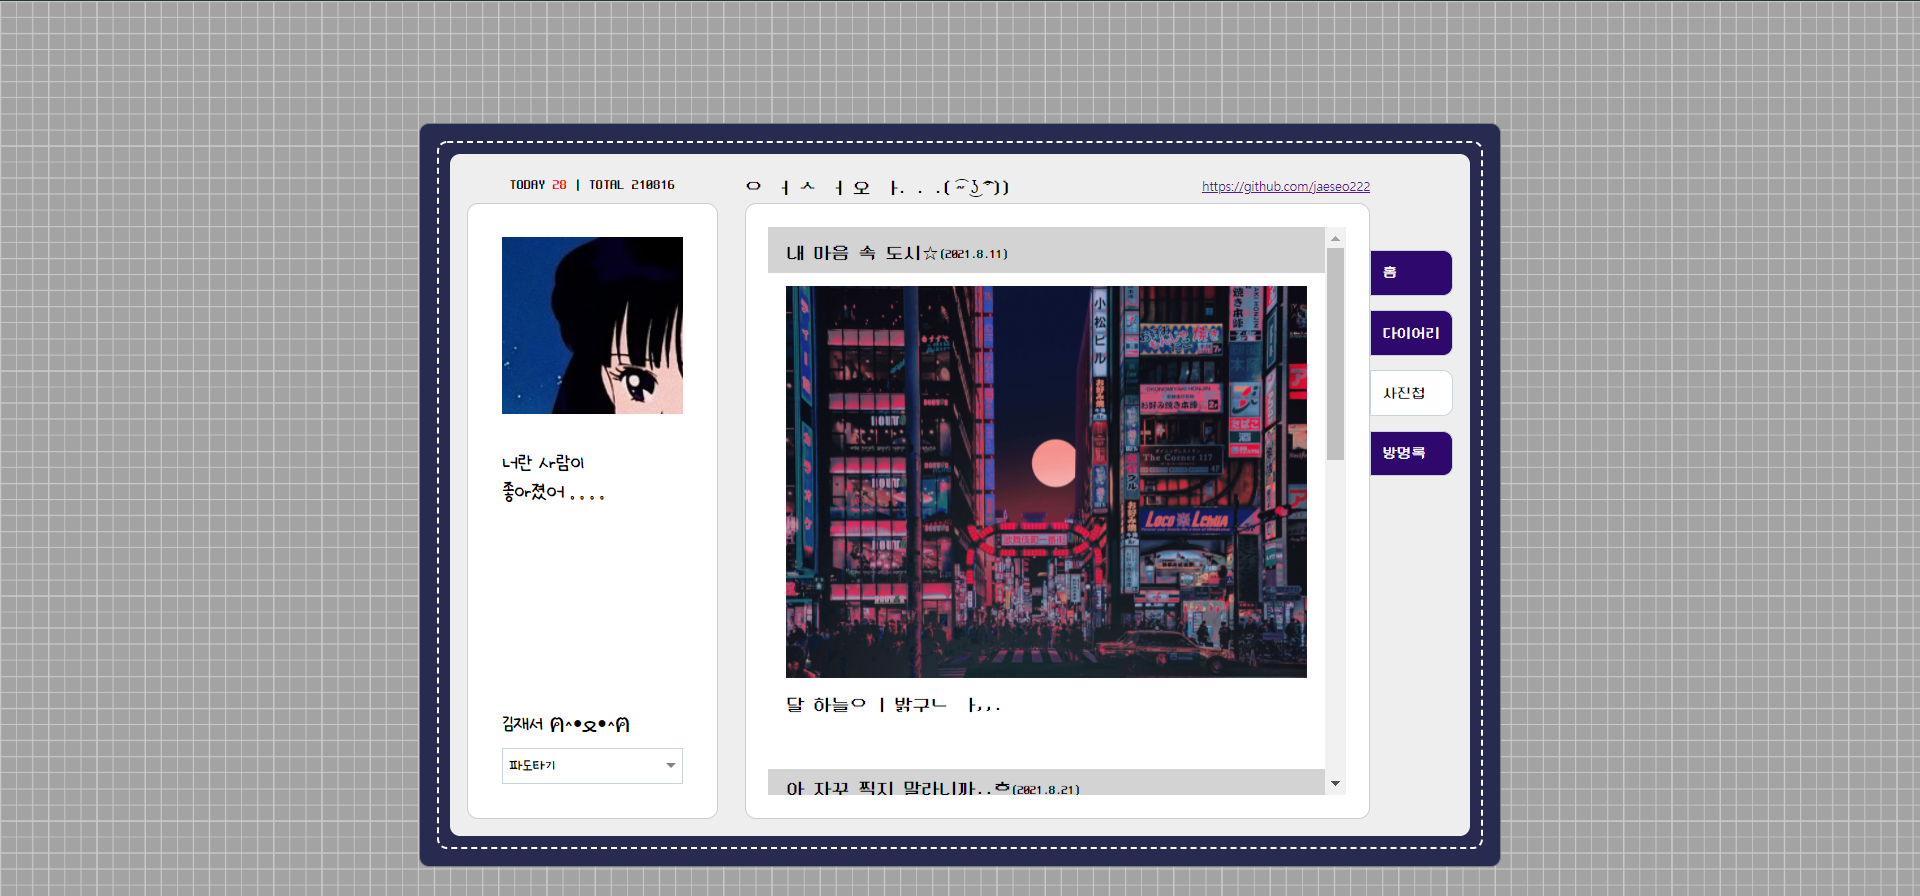This screenshot has width=1920, height=896.
Task: Click the TOTAL 210816 counter
Action: pos(631,185)
